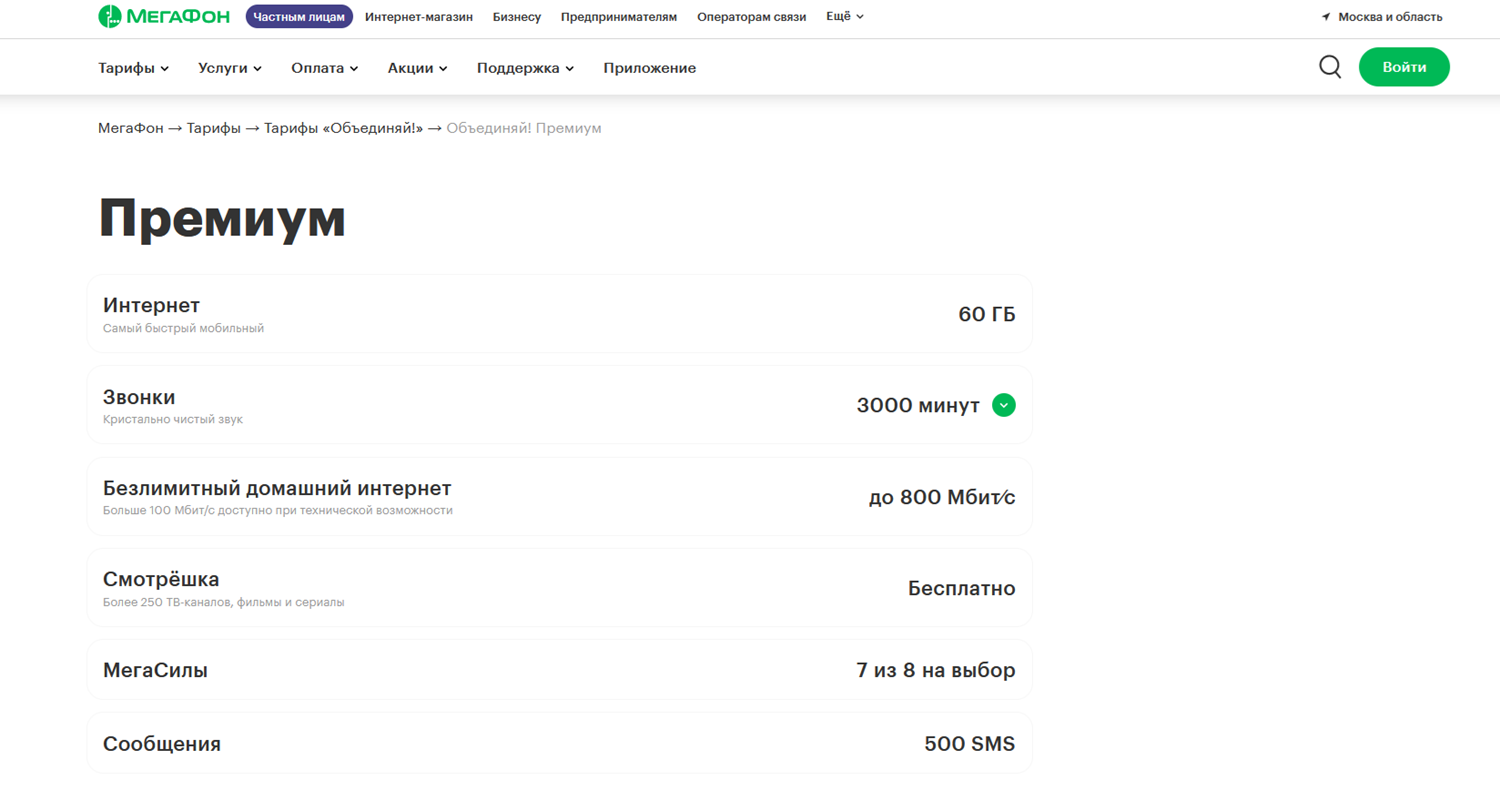
Task: Click the до 800 Мбит/с value
Action: [942, 497]
